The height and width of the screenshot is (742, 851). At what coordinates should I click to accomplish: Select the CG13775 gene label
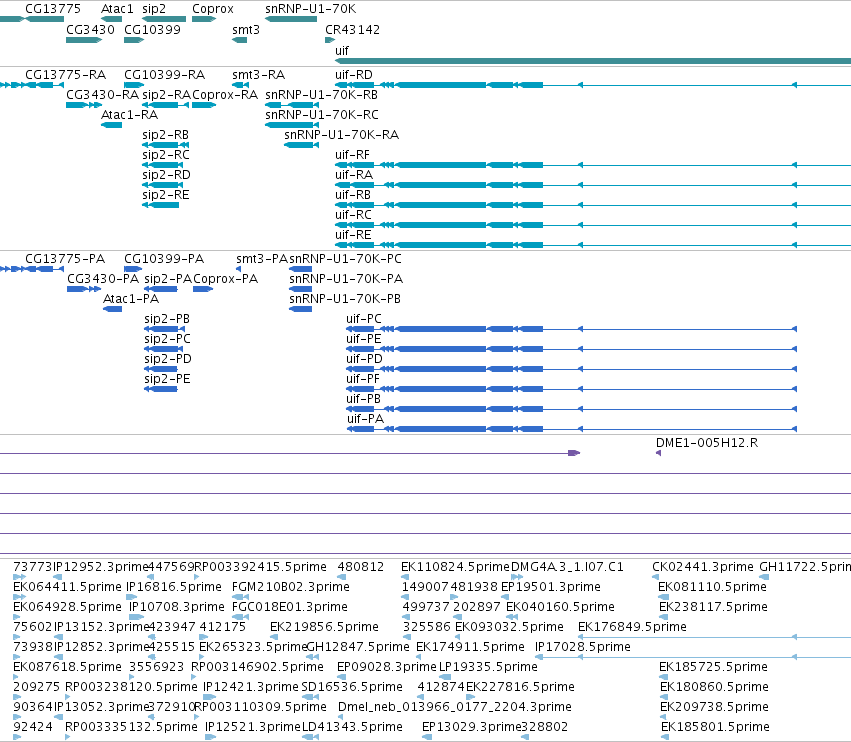point(53,9)
